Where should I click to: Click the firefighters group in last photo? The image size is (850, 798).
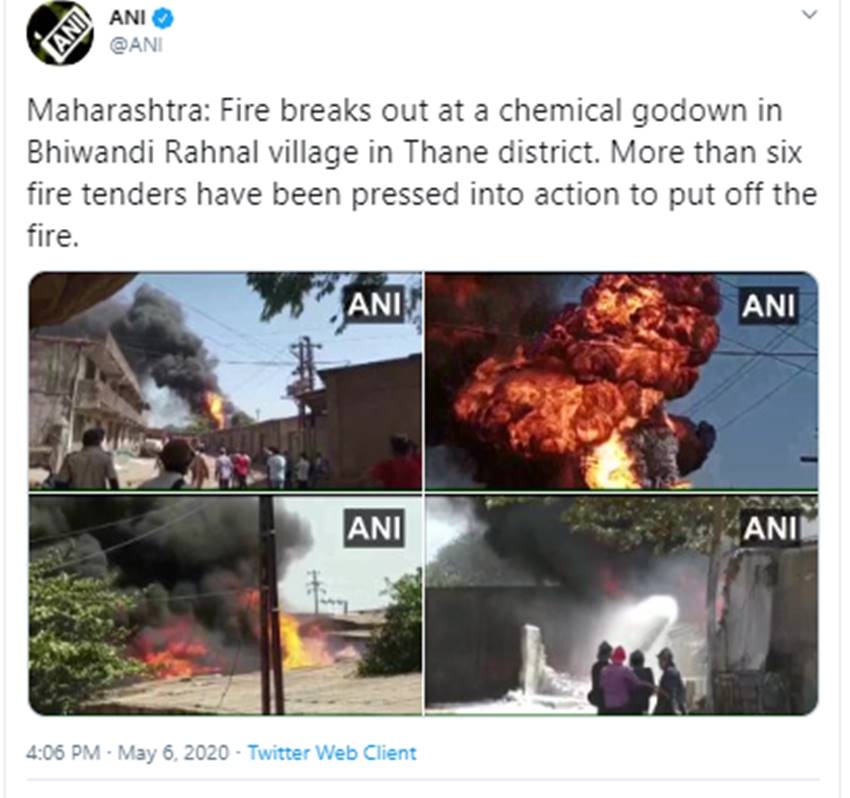coord(639,678)
